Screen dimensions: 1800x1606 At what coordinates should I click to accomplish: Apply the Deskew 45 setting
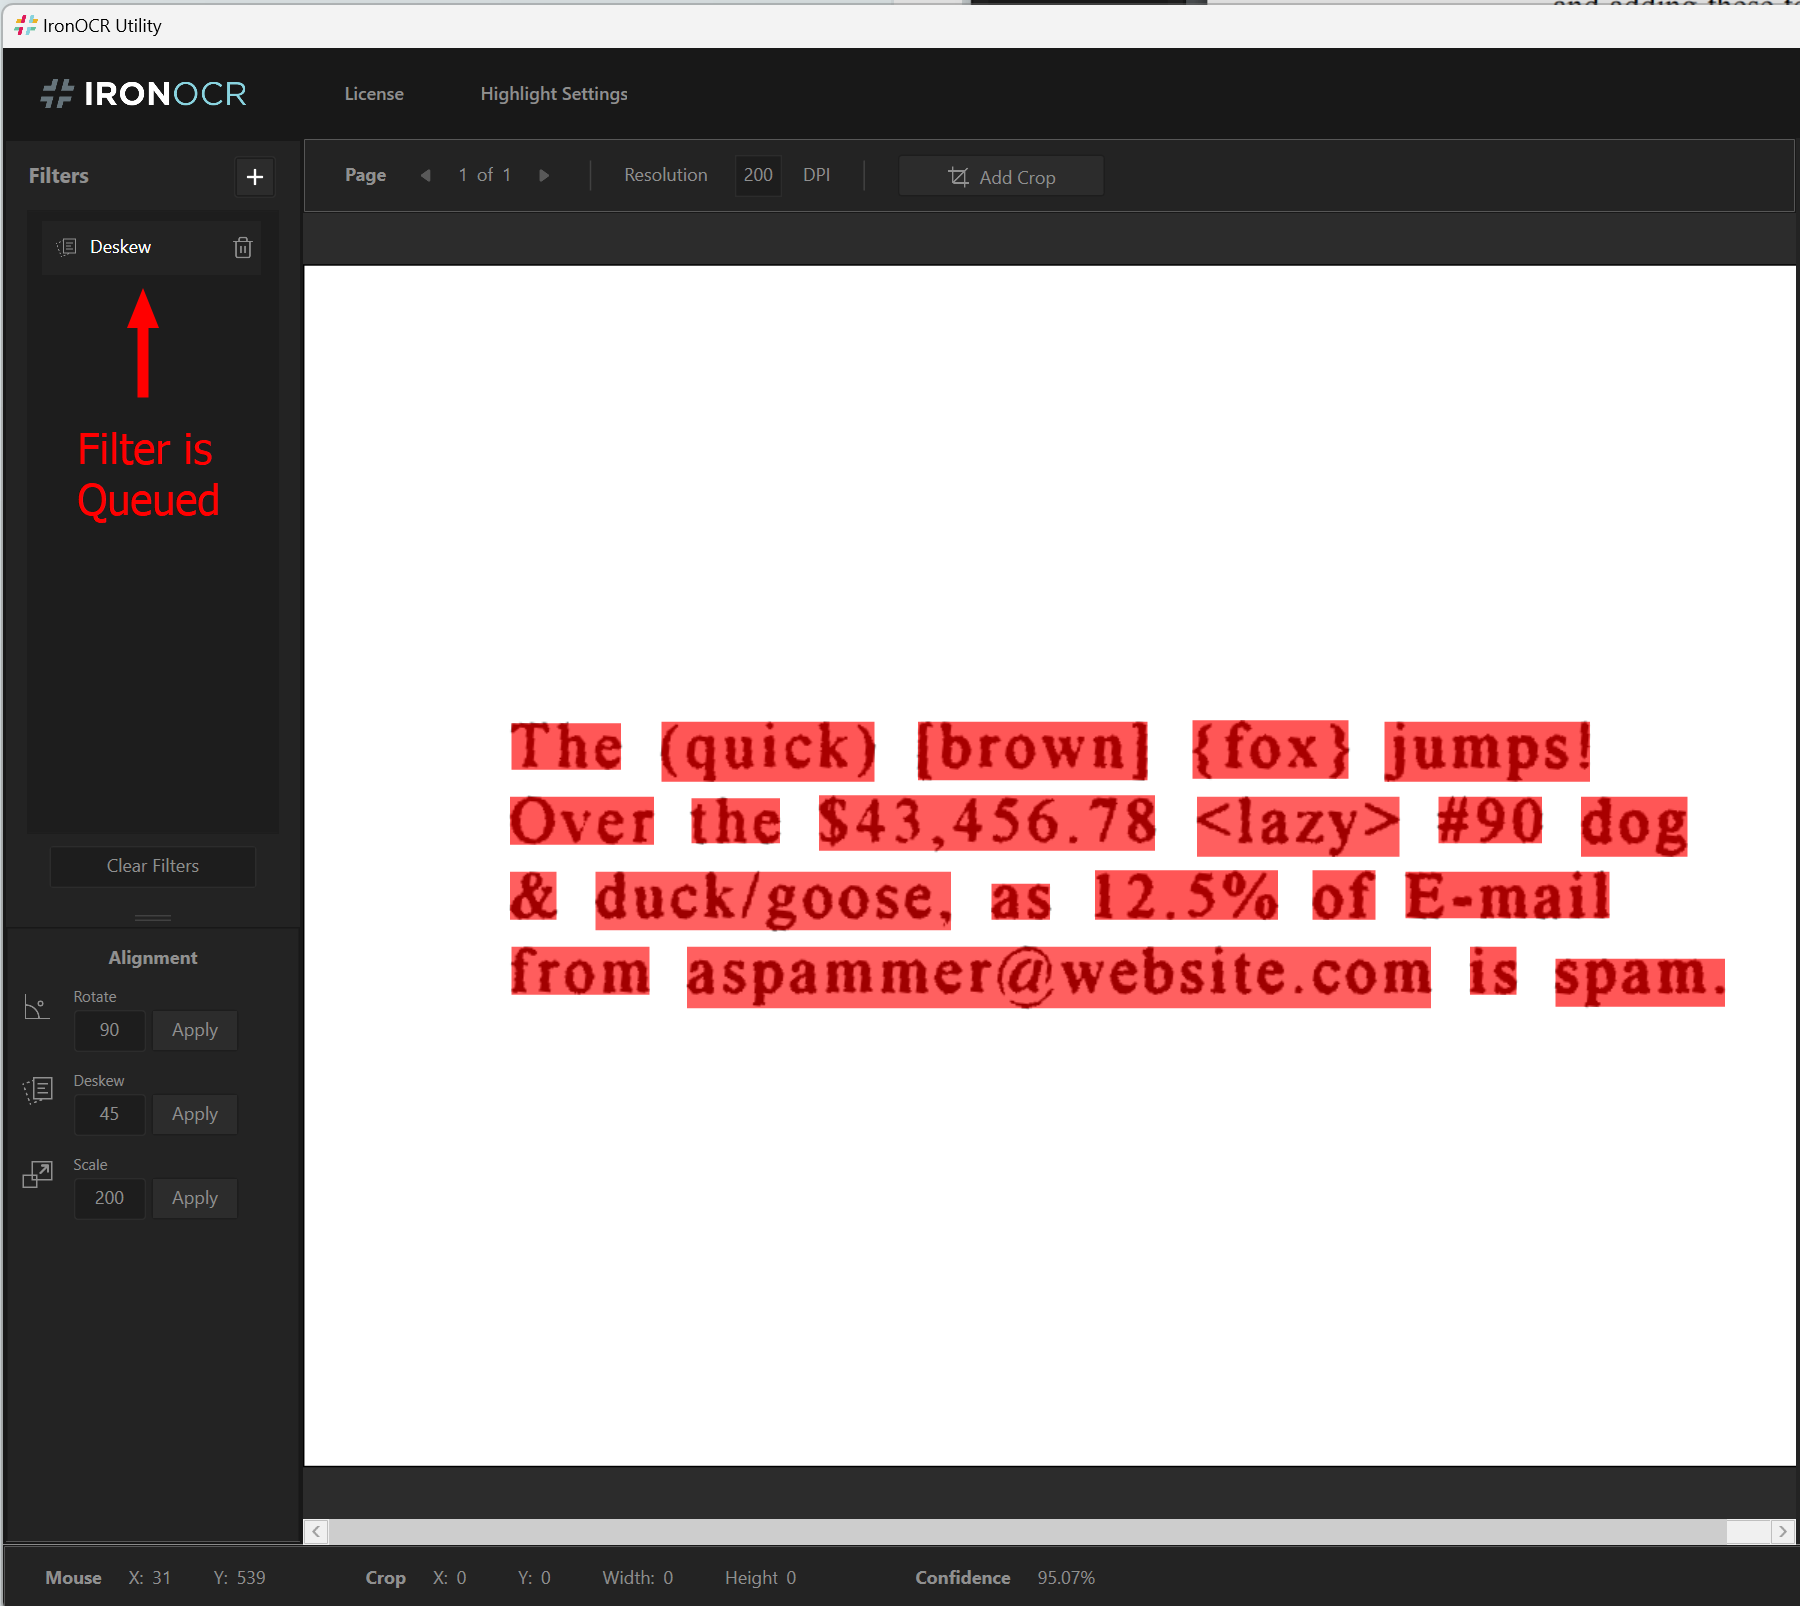(x=195, y=1114)
